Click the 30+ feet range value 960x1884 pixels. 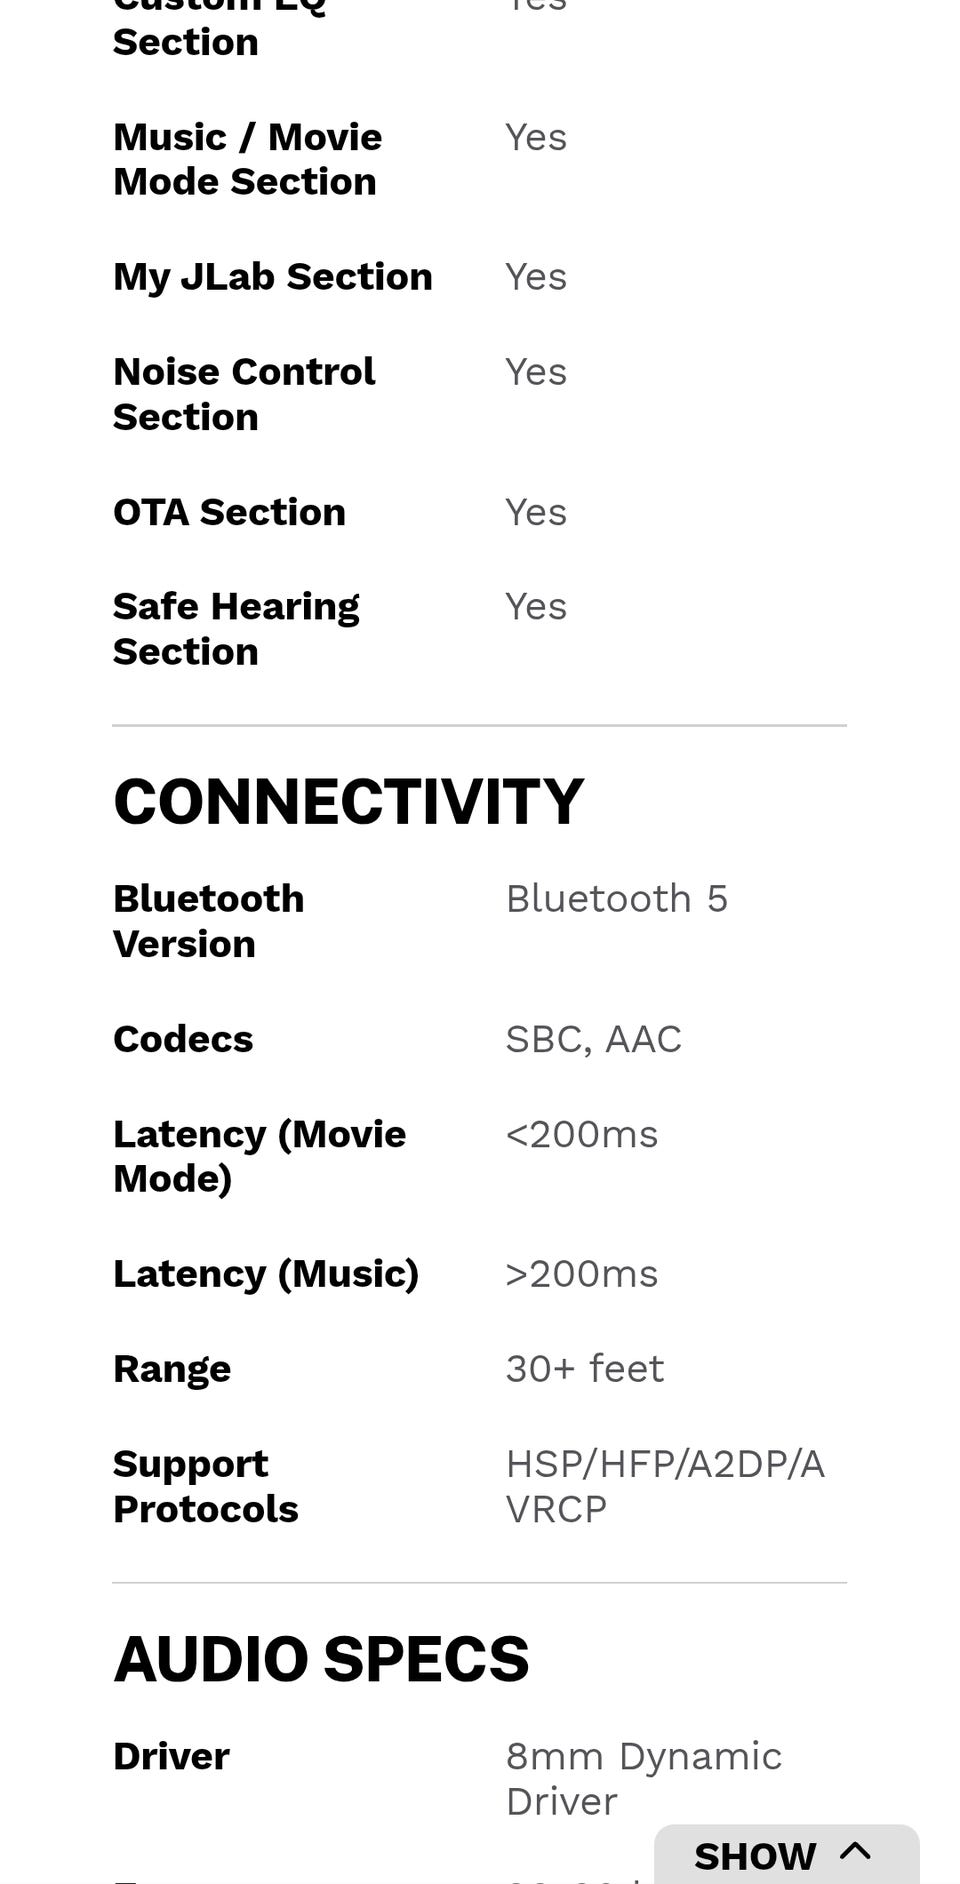pyautogui.click(x=584, y=1369)
